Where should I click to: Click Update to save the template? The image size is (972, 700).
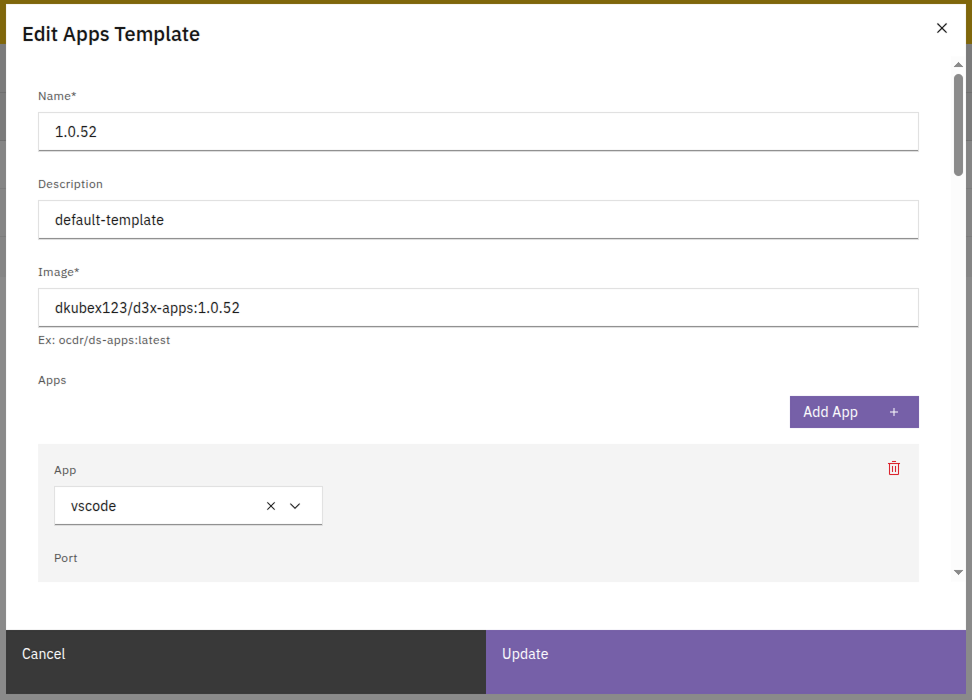(x=726, y=654)
